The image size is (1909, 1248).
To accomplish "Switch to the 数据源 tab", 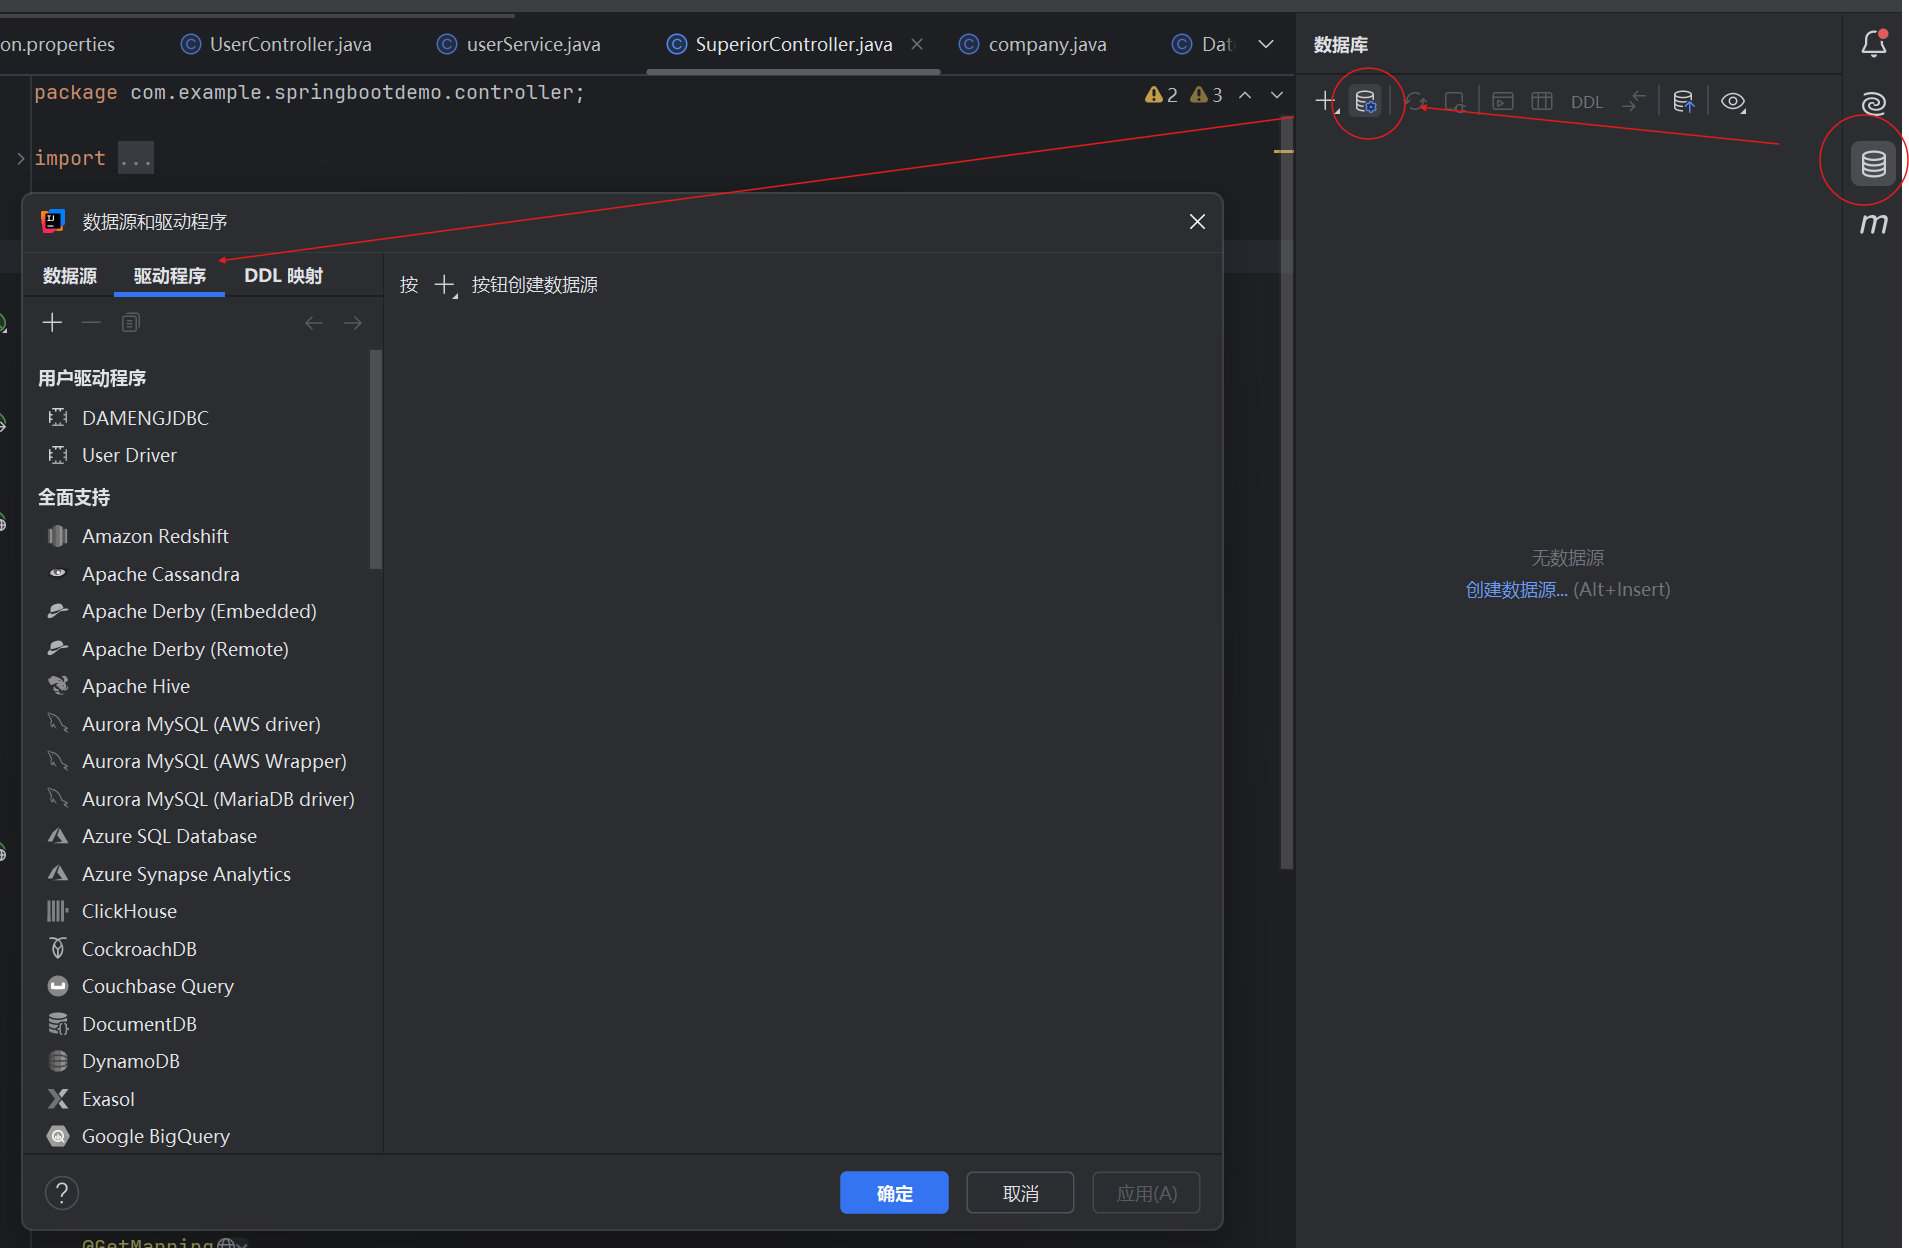I will pyautogui.click(x=69, y=276).
